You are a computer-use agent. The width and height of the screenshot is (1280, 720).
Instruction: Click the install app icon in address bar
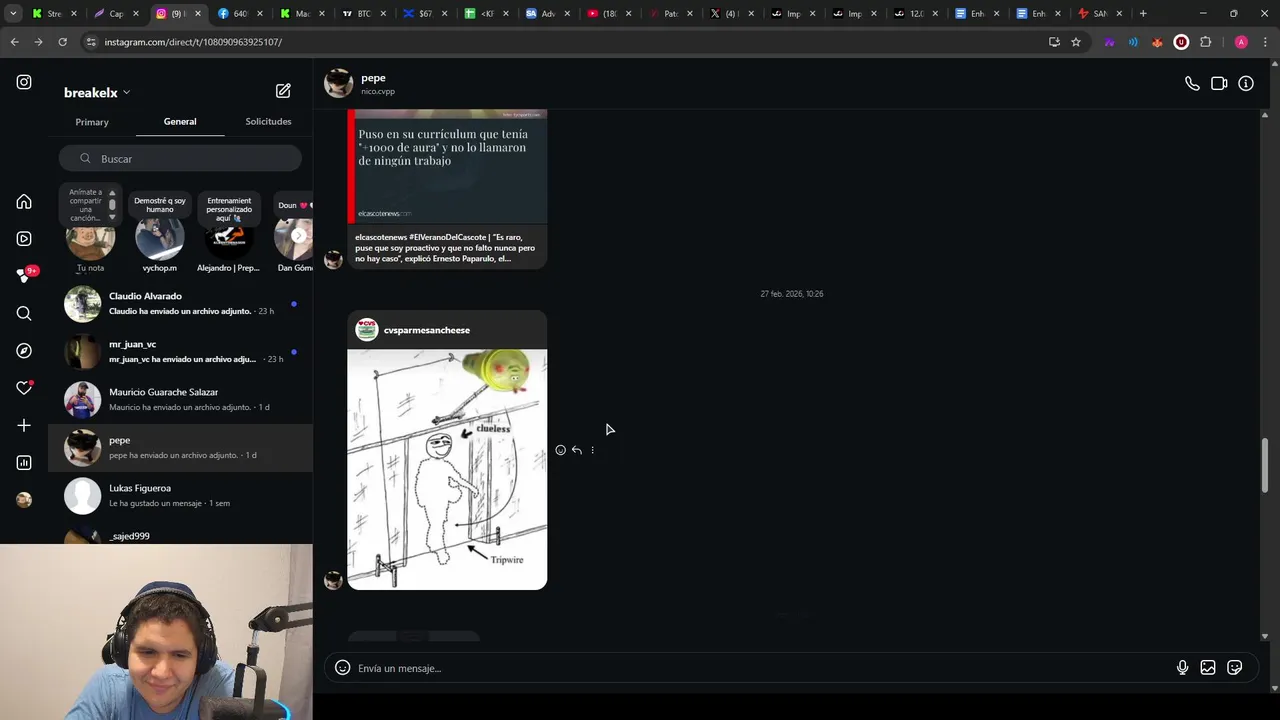(1054, 42)
